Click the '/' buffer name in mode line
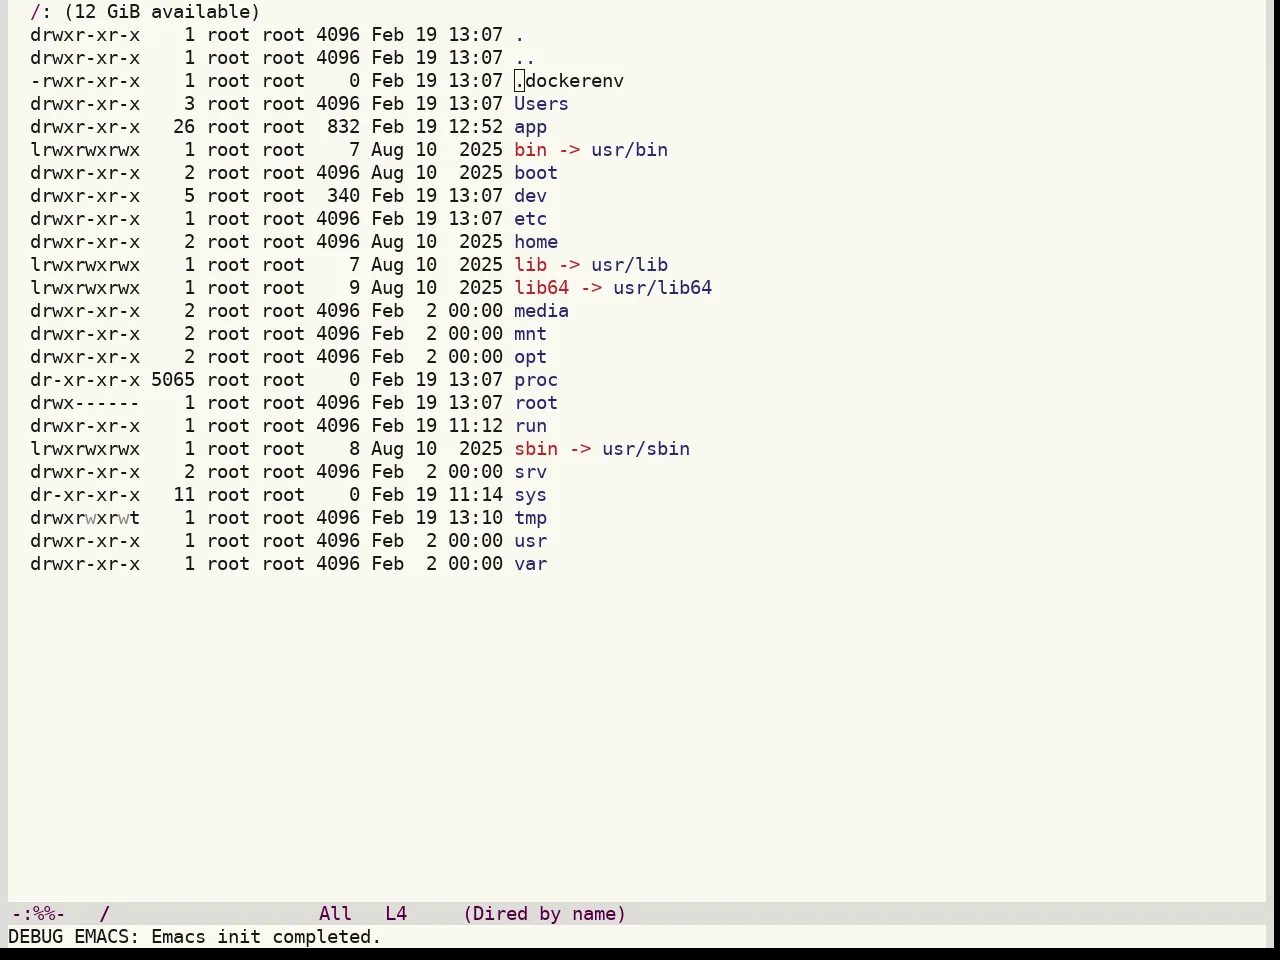Viewport: 1280px width, 960px height. pos(104,914)
